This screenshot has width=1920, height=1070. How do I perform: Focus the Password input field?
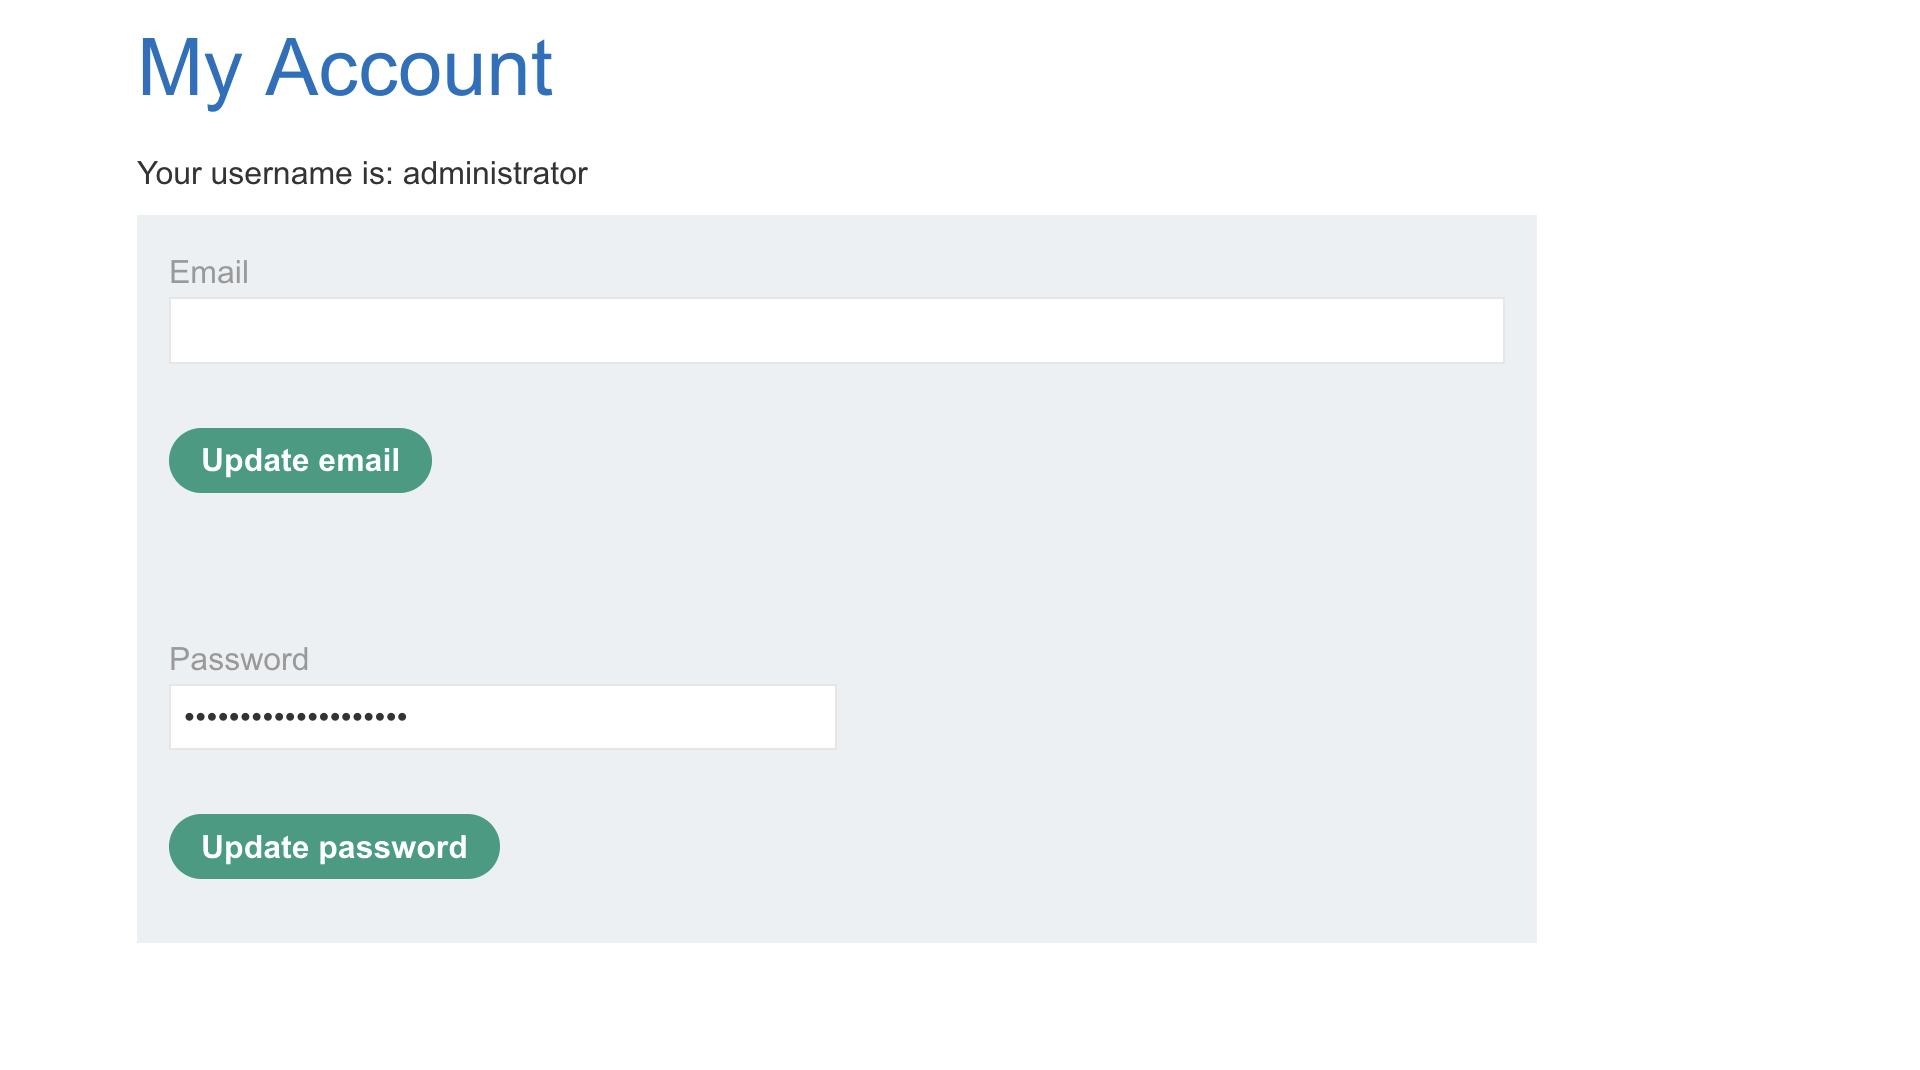point(502,717)
